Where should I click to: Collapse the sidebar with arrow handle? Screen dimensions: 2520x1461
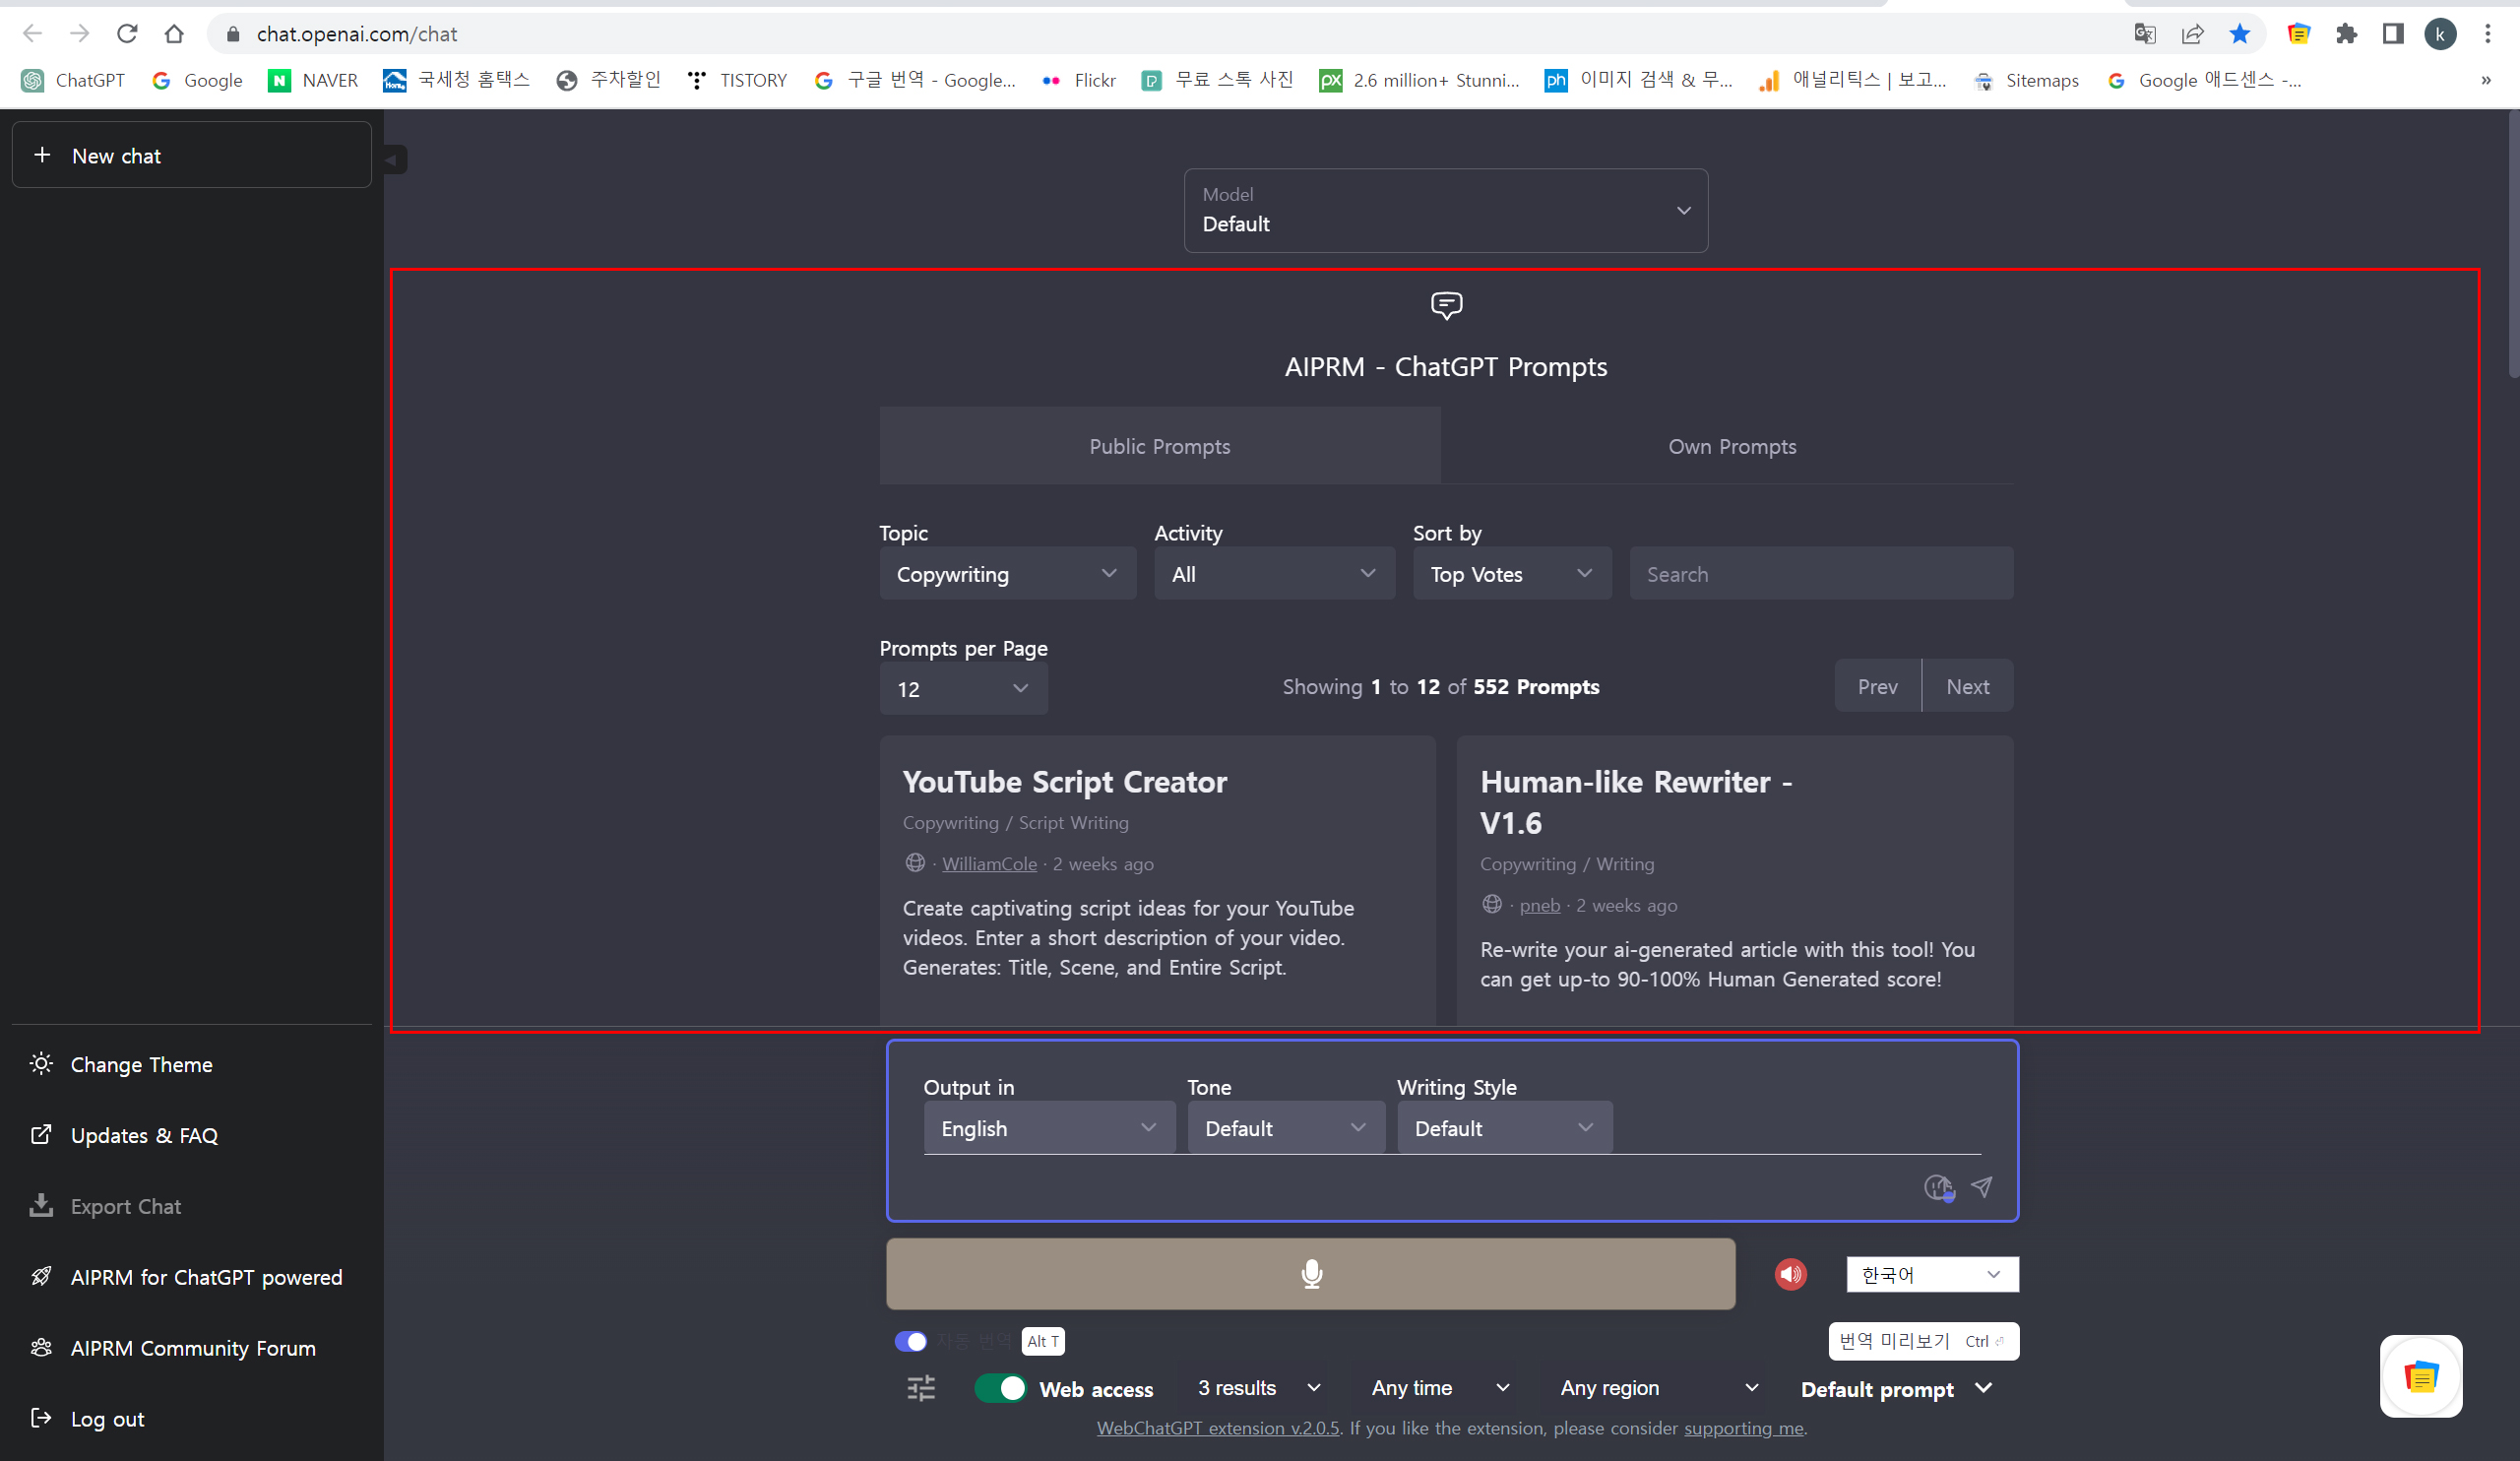coord(393,159)
